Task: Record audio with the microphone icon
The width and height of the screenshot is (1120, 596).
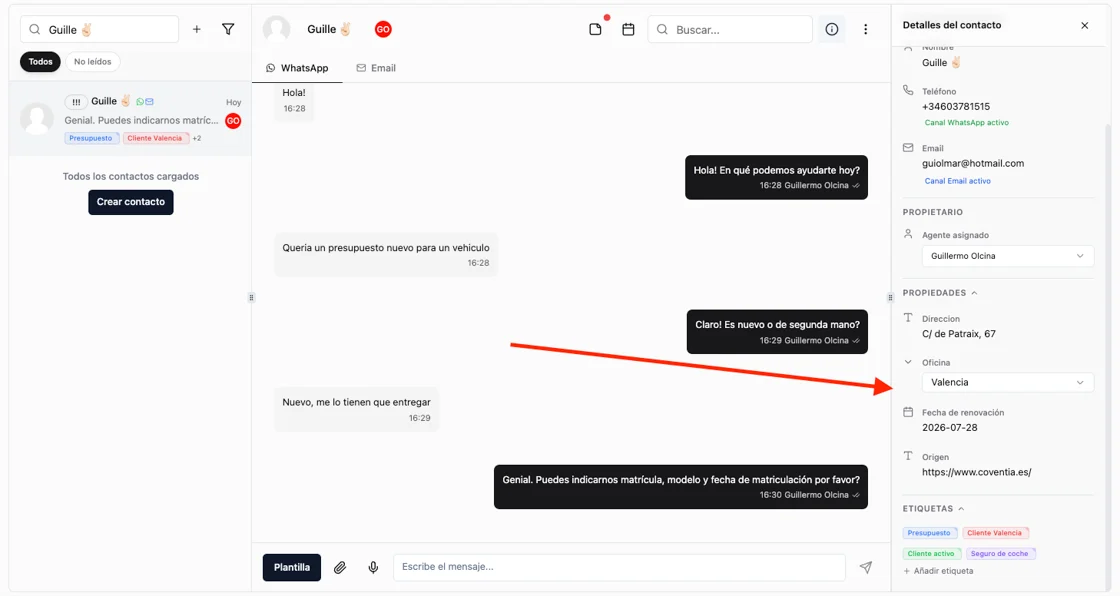Action: 372,567
